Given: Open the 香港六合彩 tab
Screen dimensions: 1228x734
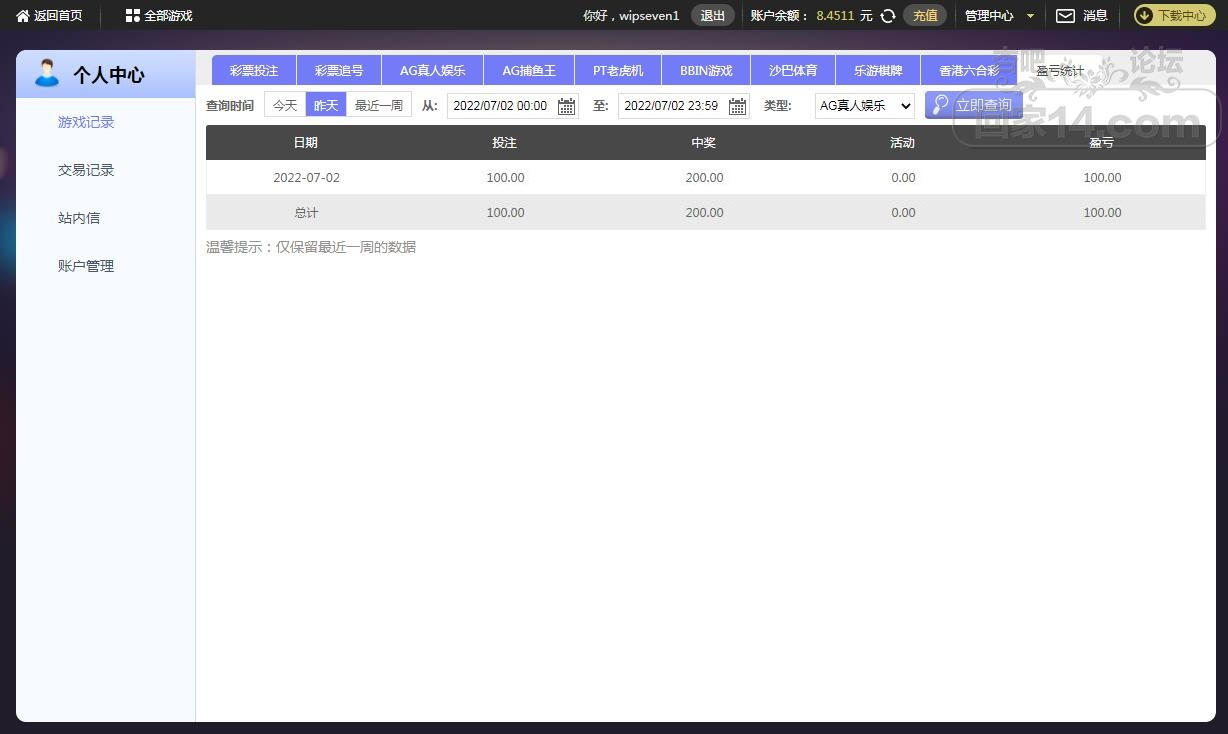Looking at the screenshot, I should [968, 71].
